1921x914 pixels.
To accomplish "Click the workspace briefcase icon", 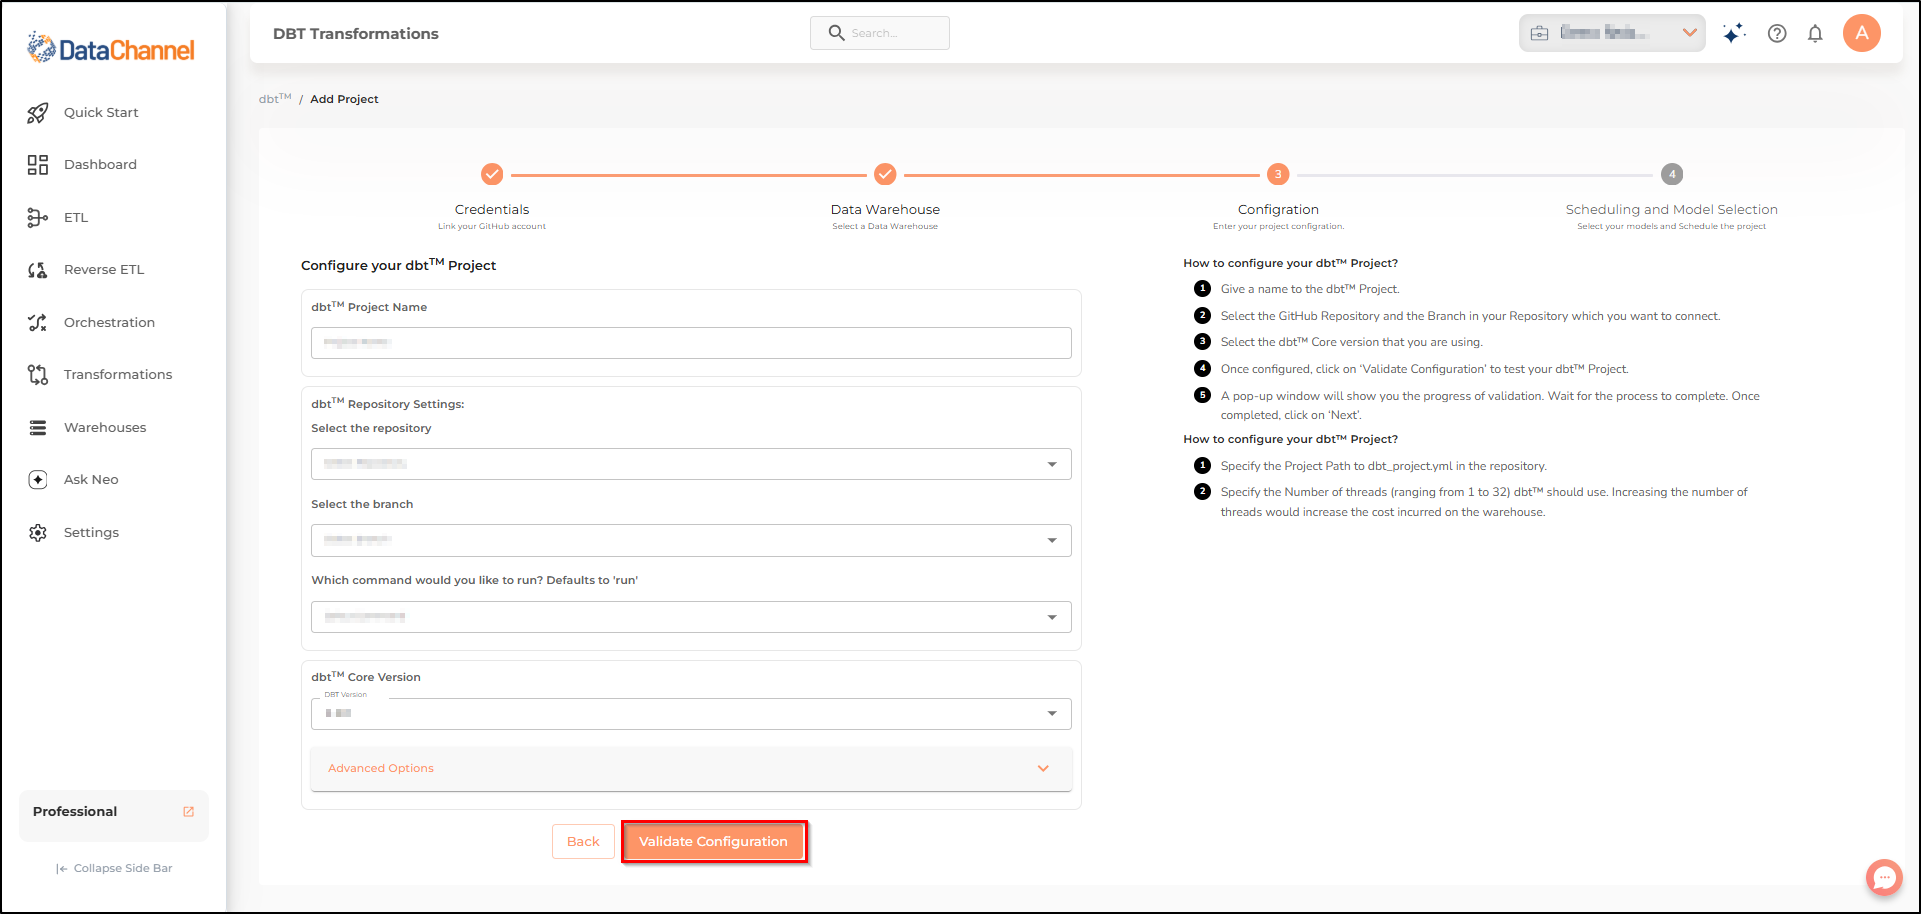I will click(x=1540, y=33).
